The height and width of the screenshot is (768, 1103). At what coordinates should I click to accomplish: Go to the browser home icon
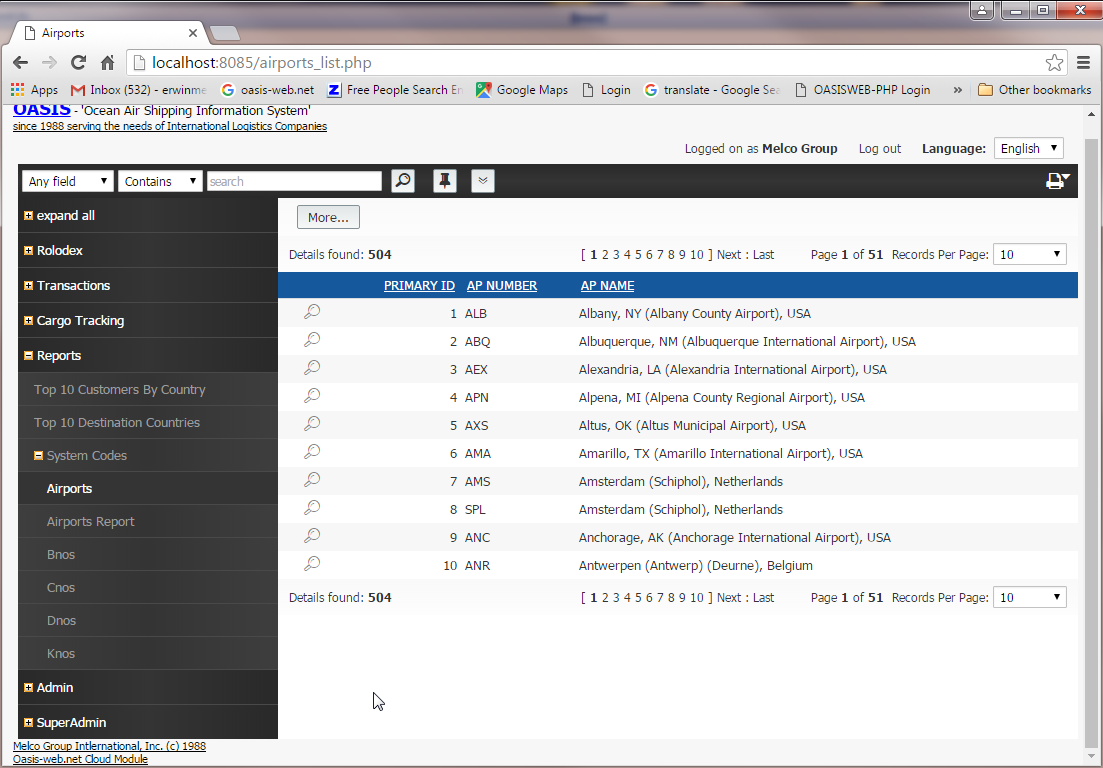(107, 63)
